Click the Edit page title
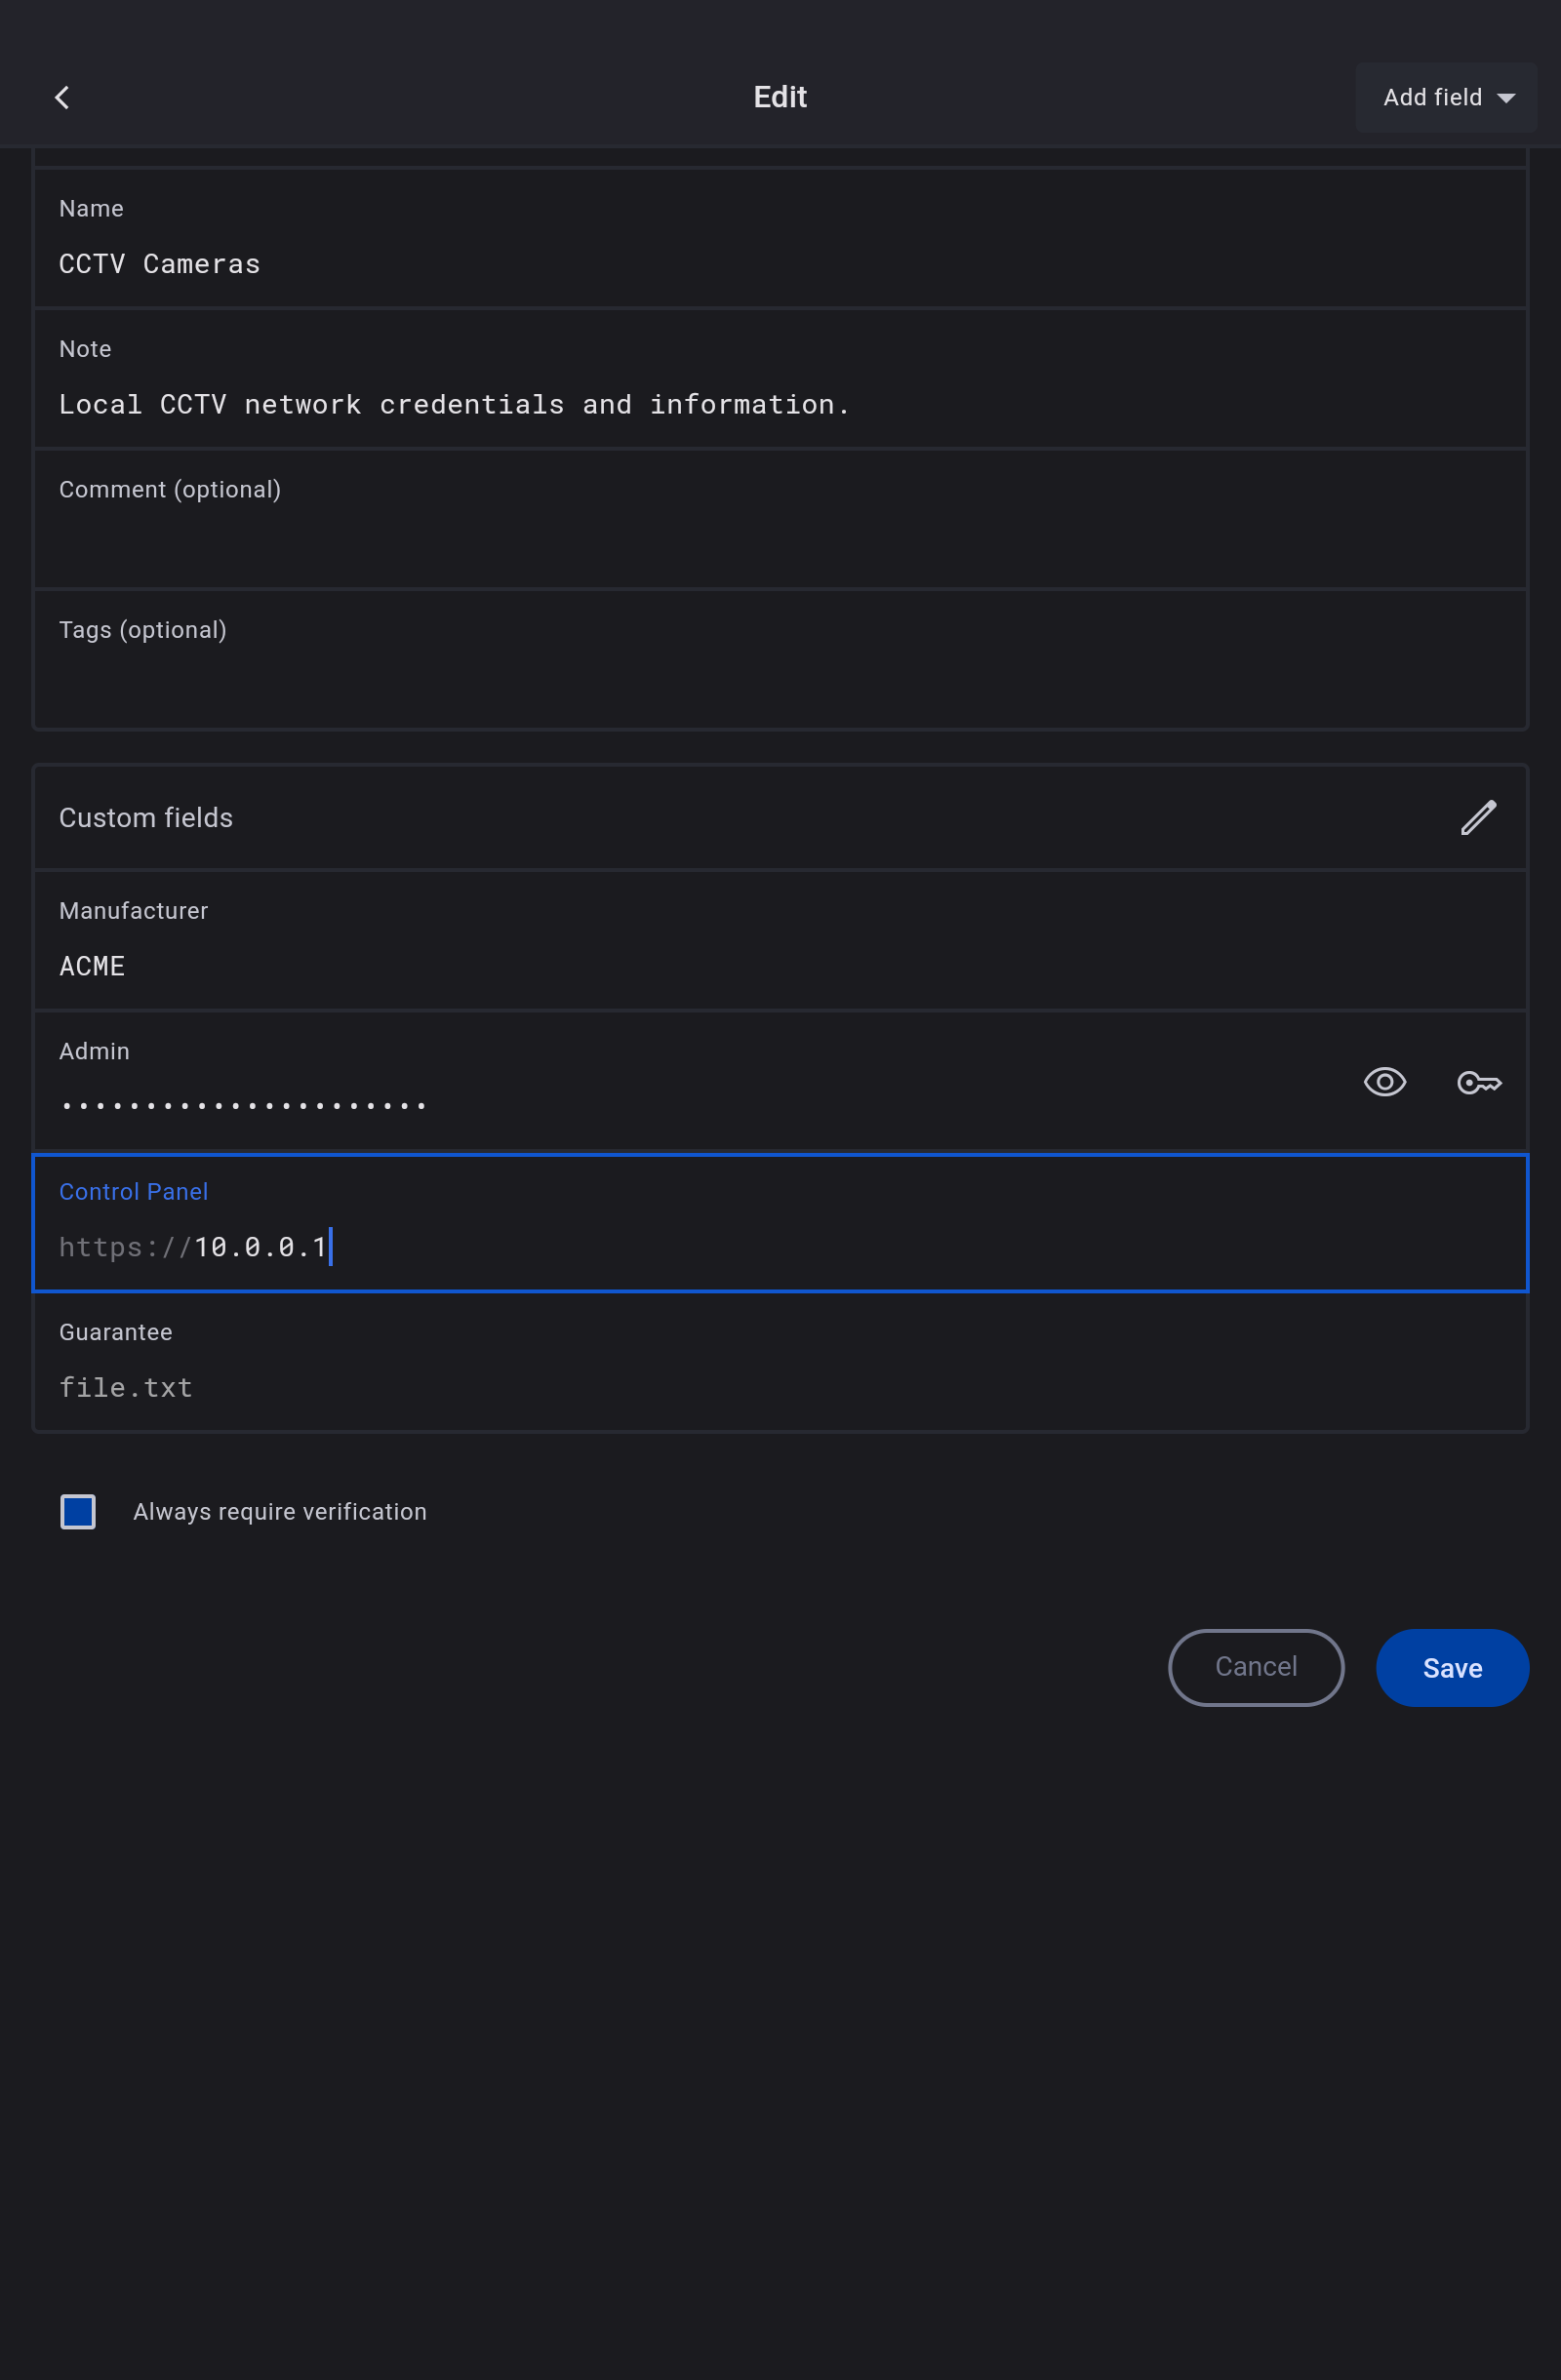Screen dimensions: 1561x2380 [x=780, y=97]
